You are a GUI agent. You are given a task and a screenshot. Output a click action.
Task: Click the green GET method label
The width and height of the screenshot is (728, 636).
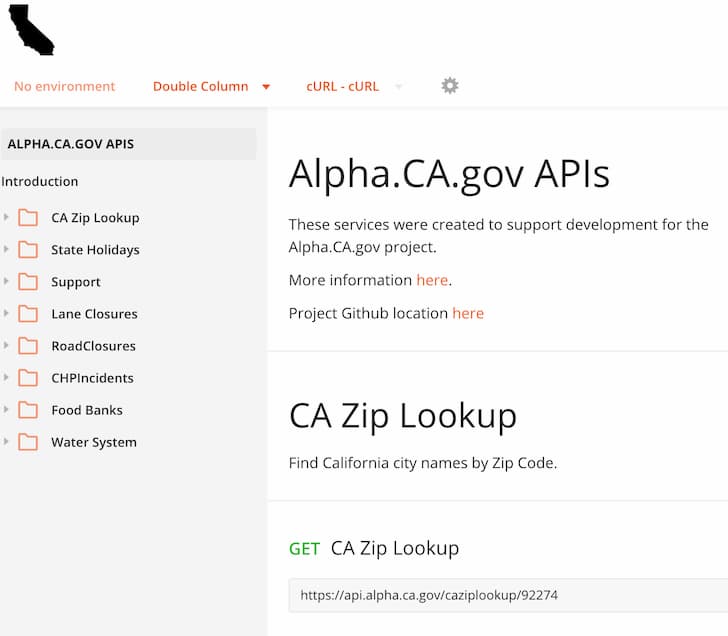(x=304, y=549)
